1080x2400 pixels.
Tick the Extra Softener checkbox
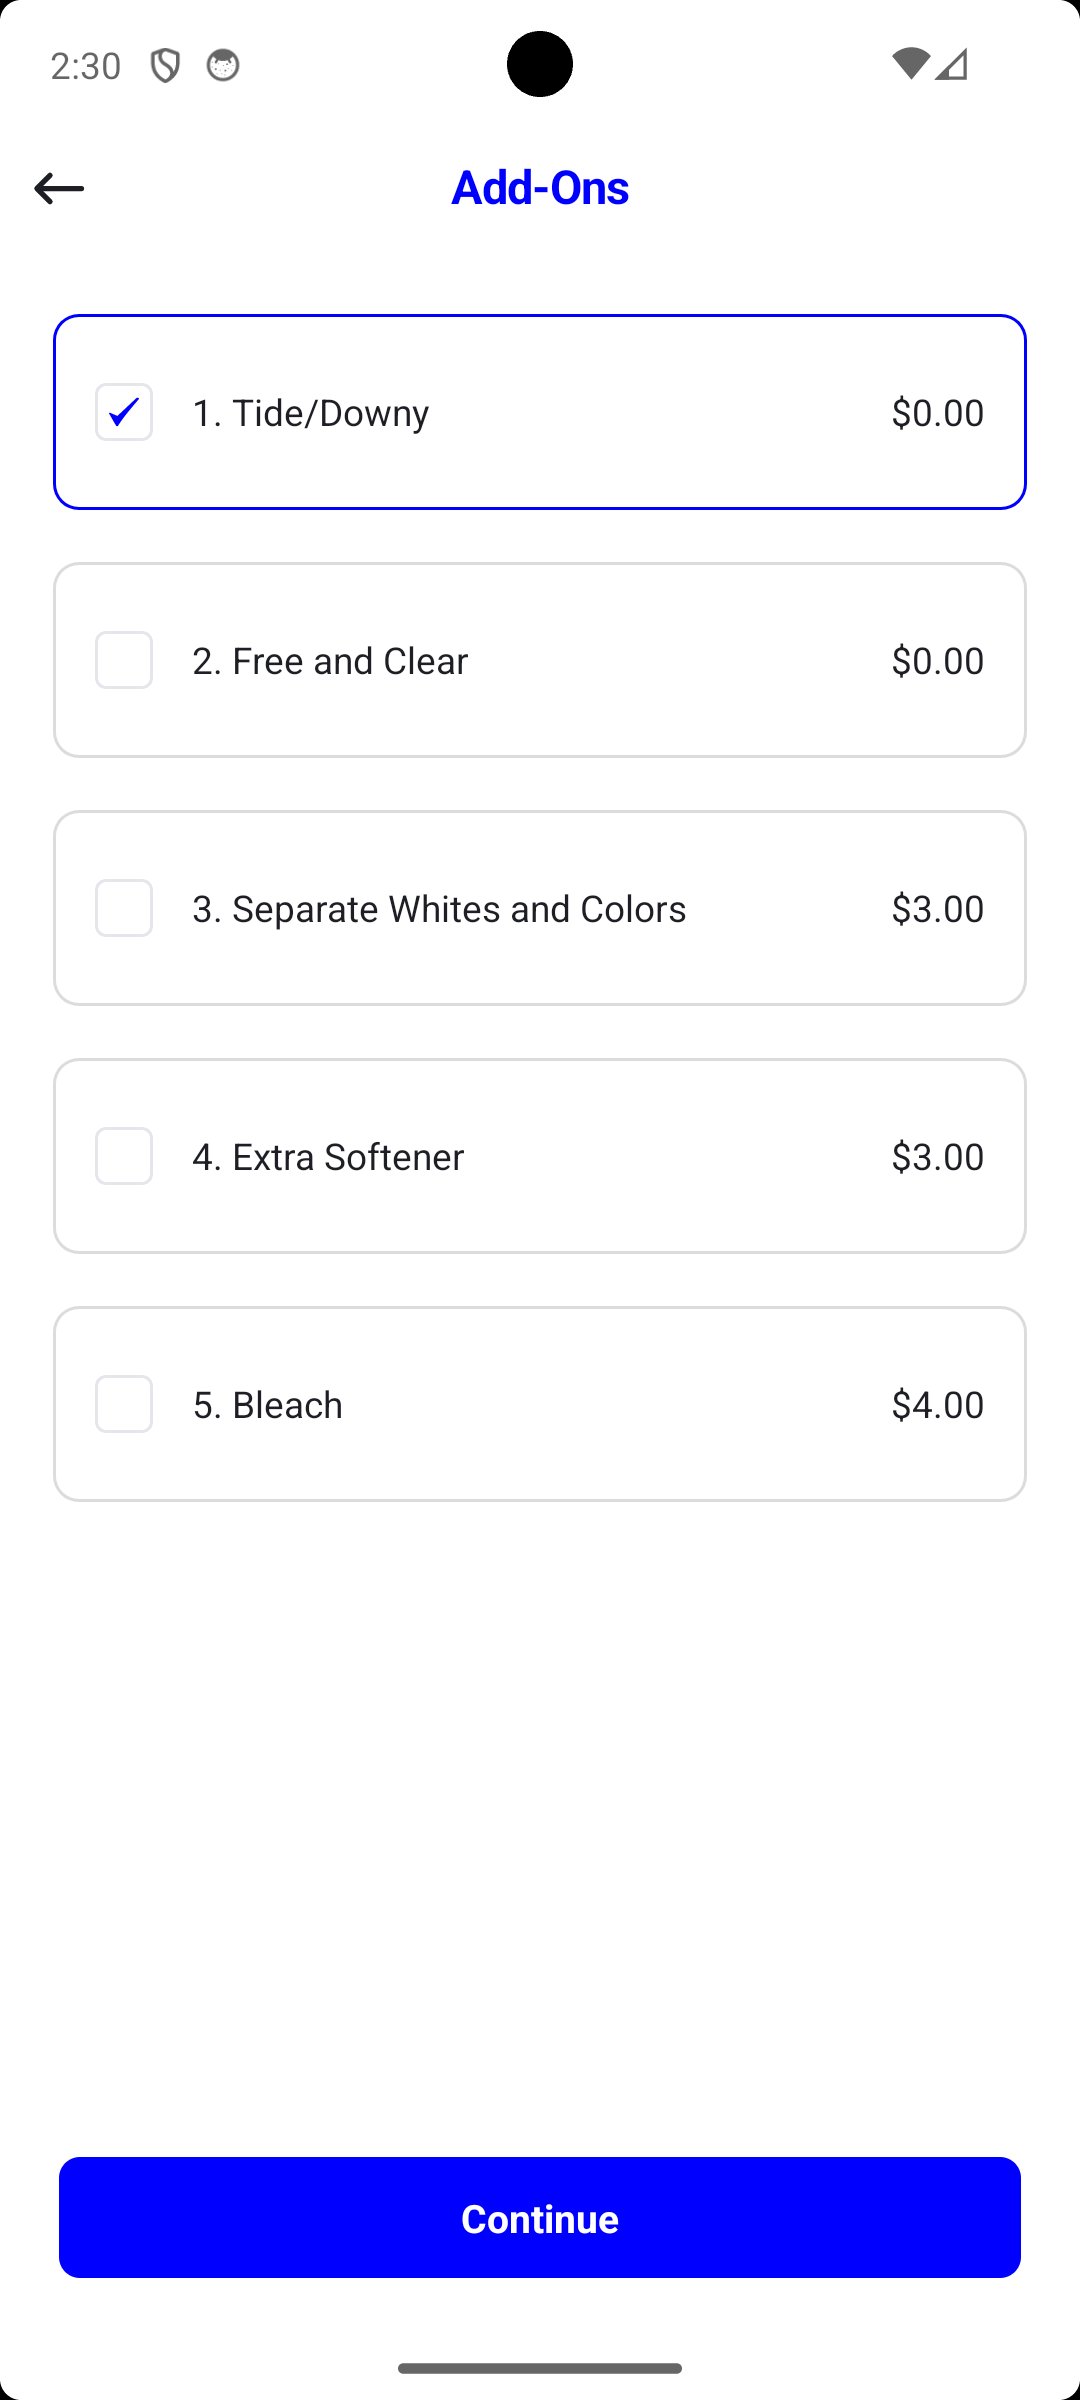tap(124, 1156)
